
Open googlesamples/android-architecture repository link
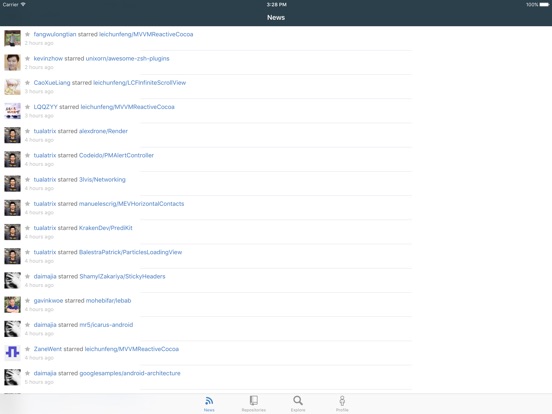click(x=130, y=373)
